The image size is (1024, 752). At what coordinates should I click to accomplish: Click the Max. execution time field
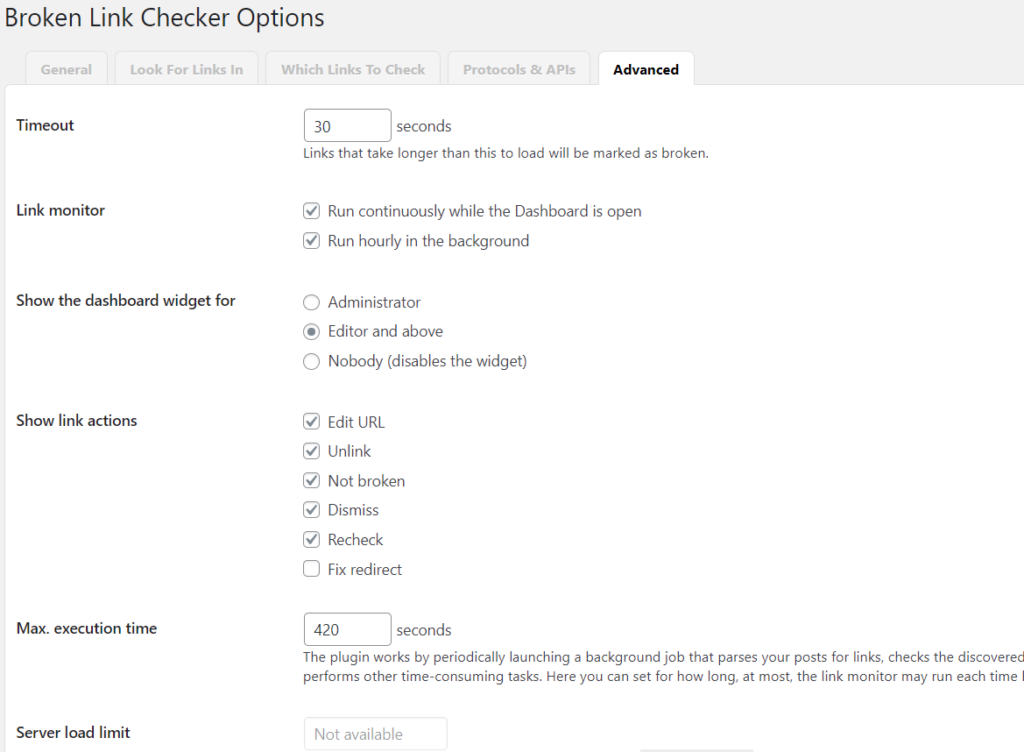click(x=347, y=629)
